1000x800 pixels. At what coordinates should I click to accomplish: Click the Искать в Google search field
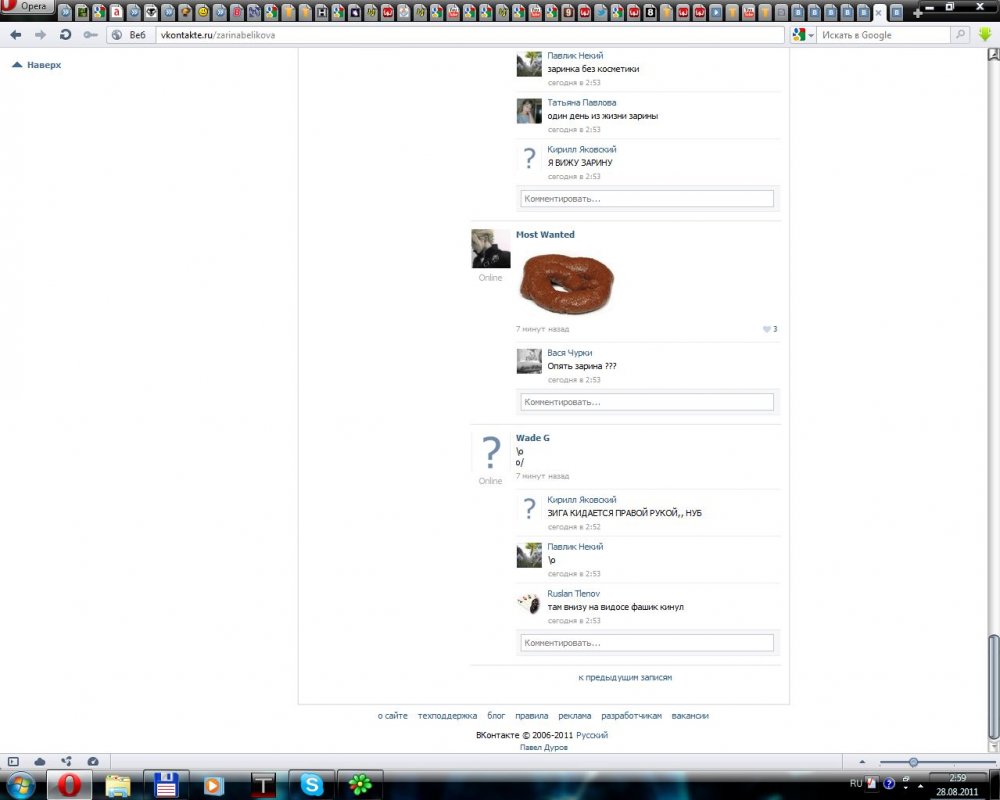[x=883, y=35]
